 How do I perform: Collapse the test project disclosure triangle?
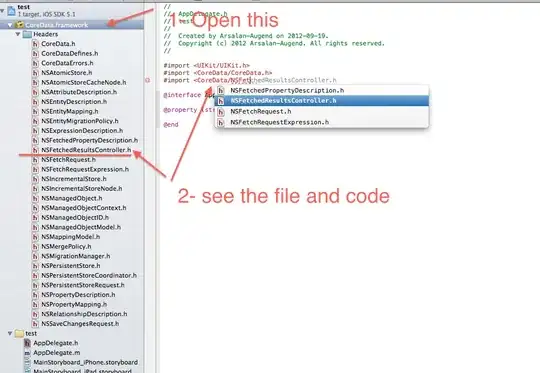click(x=2, y=11)
